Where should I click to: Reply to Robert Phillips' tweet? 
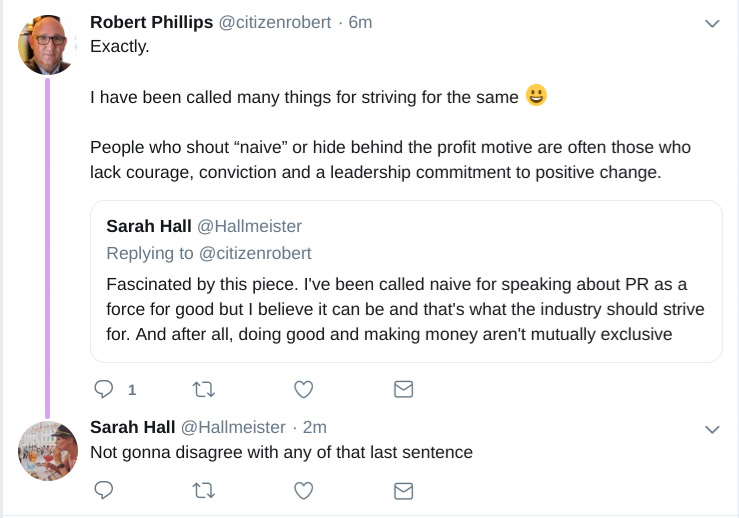(x=103, y=389)
